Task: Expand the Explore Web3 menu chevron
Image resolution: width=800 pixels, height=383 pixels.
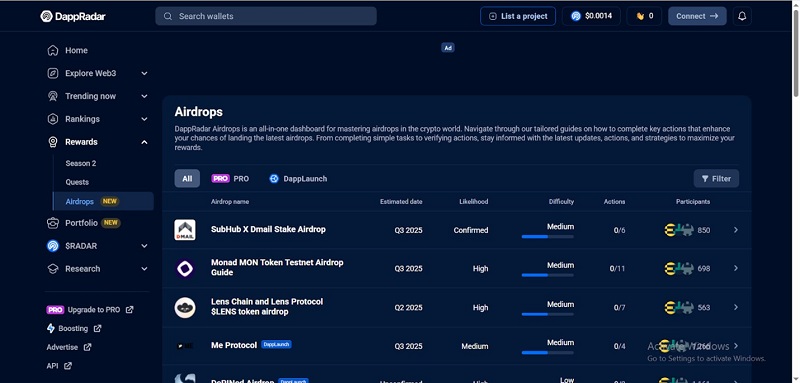Action: [x=144, y=73]
